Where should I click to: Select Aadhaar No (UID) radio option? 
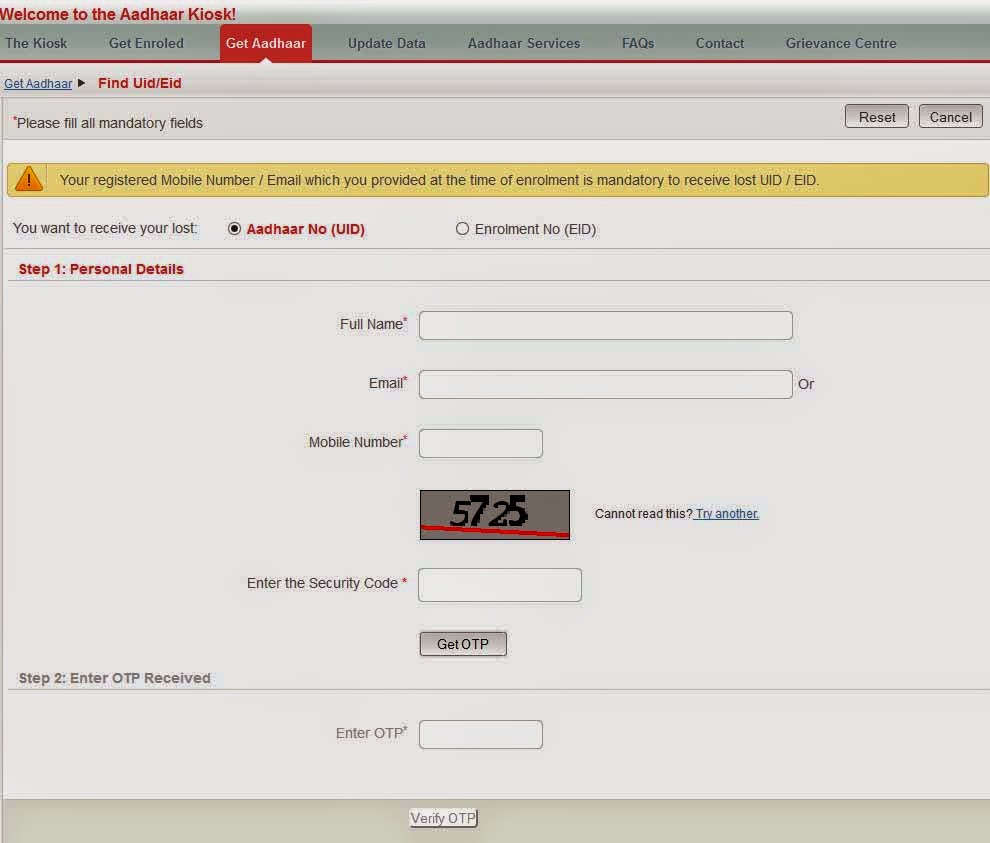tap(234, 229)
